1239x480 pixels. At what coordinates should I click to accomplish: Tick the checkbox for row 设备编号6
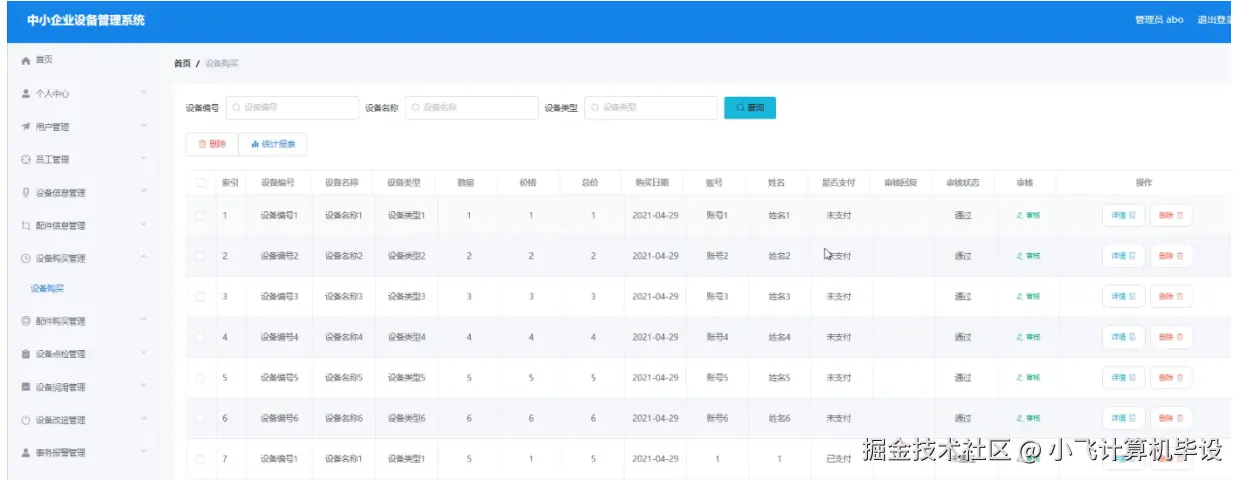[x=201, y=418]
